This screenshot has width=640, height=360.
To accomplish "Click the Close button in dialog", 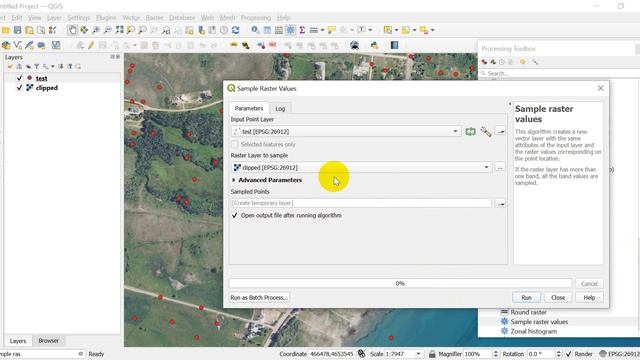I will (558, 298).
